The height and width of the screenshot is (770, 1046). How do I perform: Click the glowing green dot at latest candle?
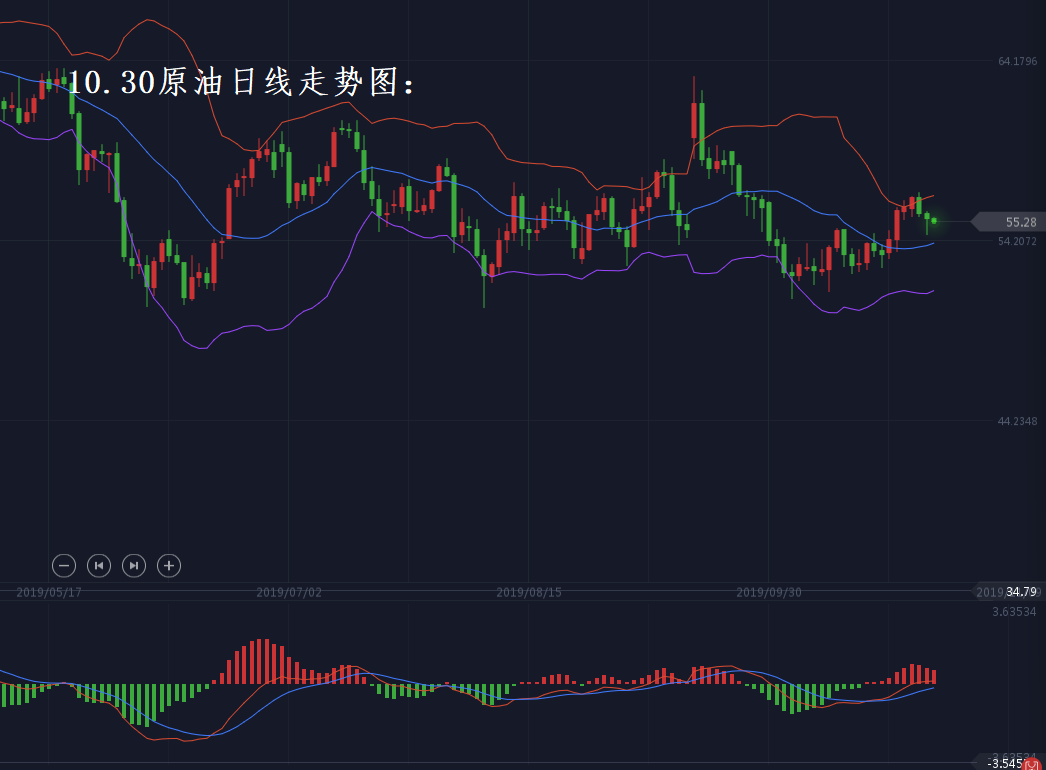click(934, 221)
